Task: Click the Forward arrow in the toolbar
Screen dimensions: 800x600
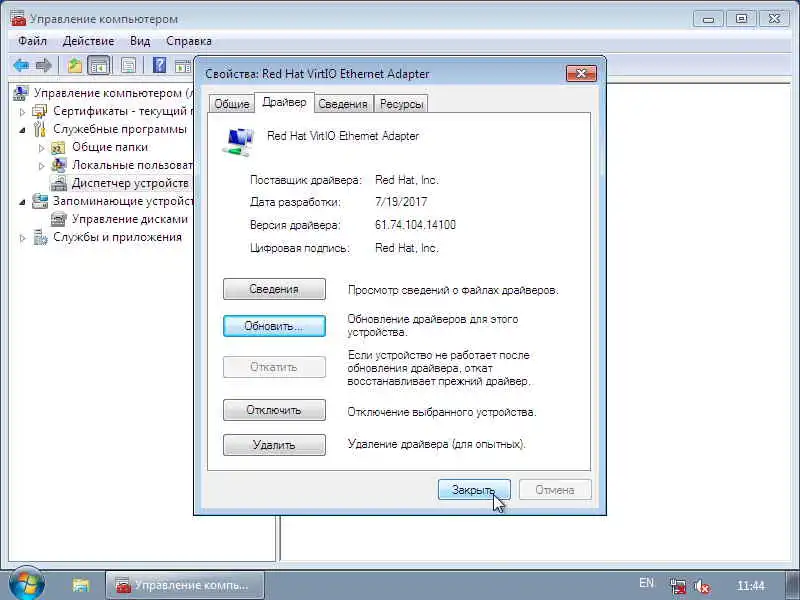Action: 44,65
